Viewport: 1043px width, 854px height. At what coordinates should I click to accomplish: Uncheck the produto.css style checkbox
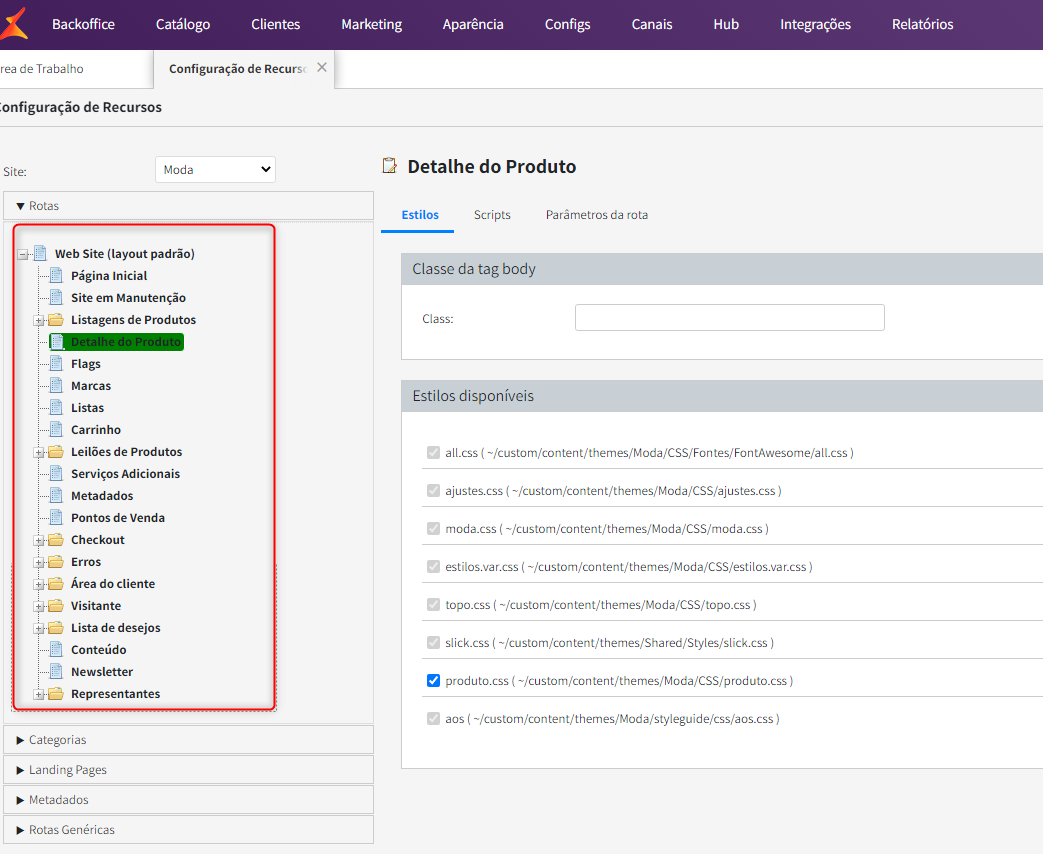pos(433,680)
